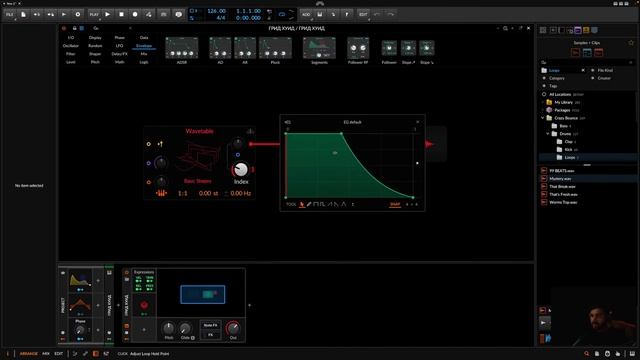
Task: Click the Out knob in device panel
Action: [x=233, y=328]
